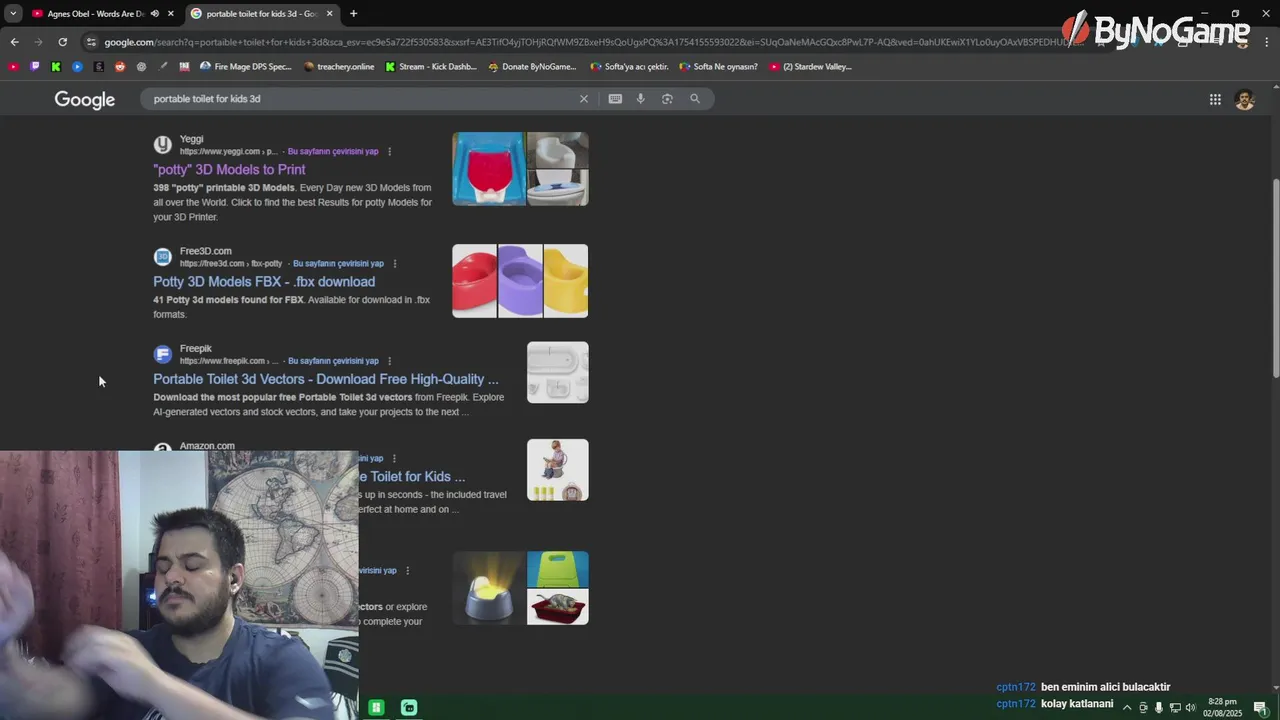Open the taskbar volume control
The width and height of the screenshot is (1280, 720).
click(x=1190, y=708)
